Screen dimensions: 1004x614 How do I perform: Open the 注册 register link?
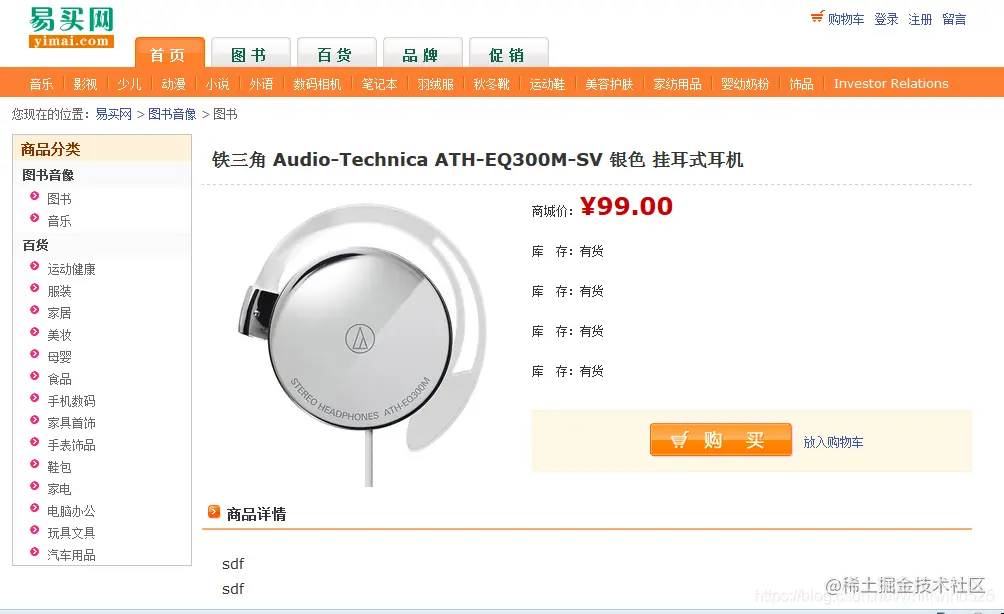point(920,19)
